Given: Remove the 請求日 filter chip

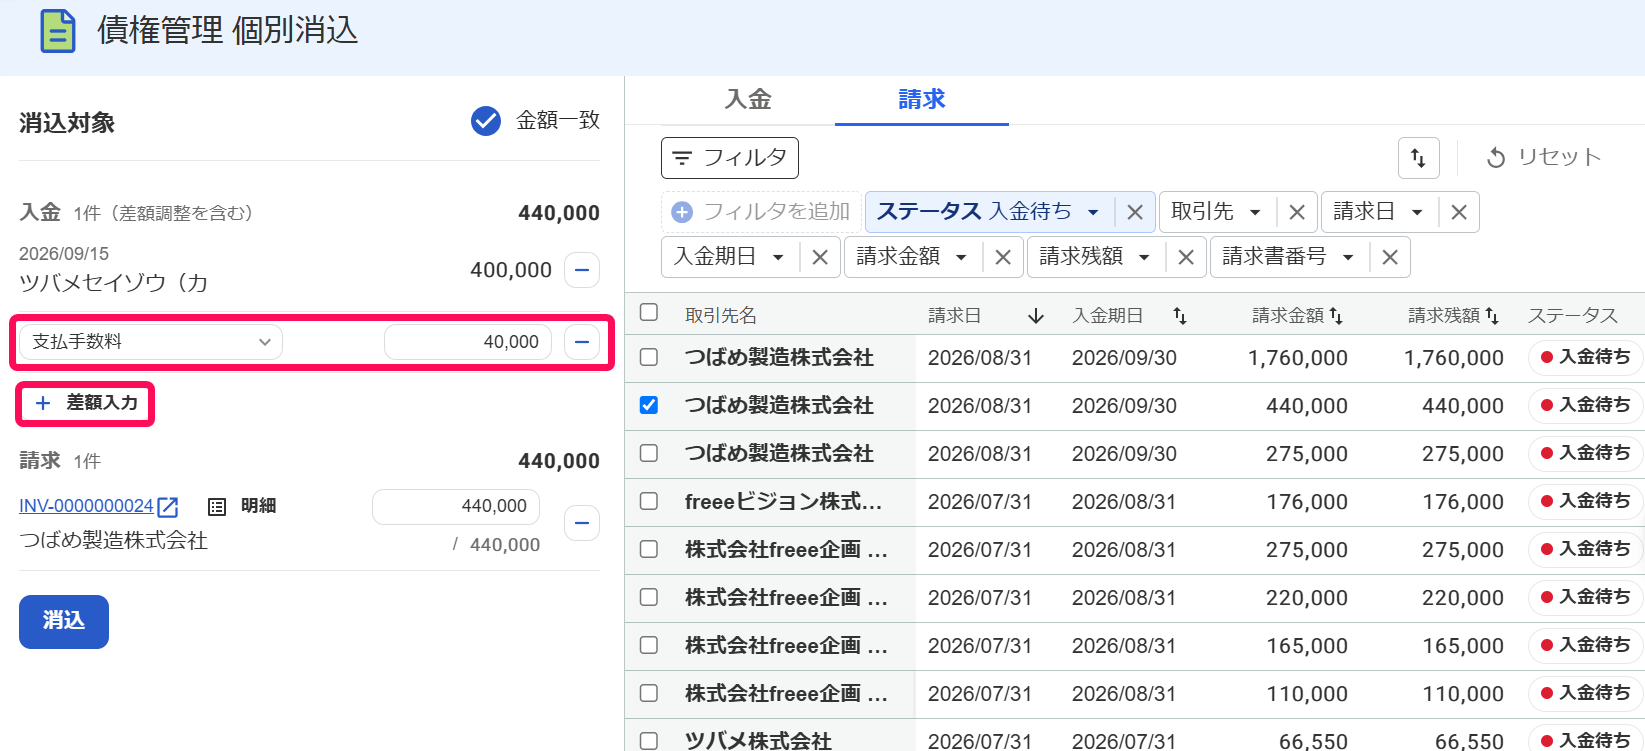Looking at the screenshot, I should (1459, 212).
